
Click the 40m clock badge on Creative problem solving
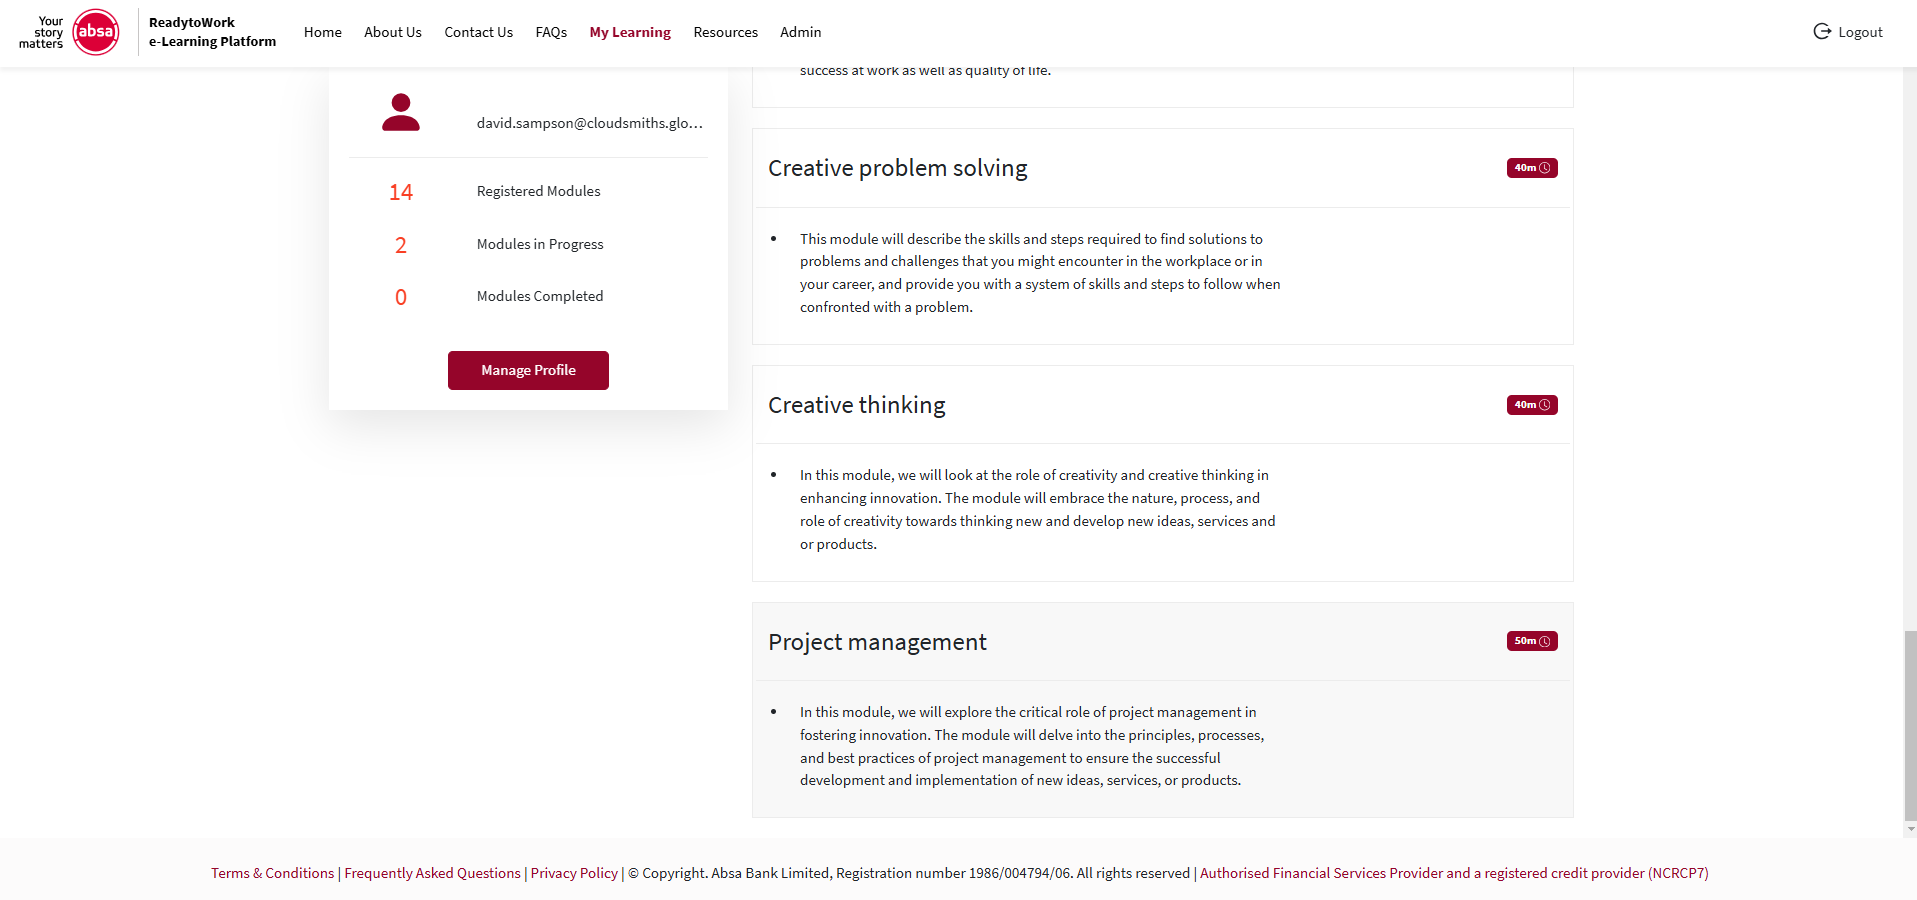tap(1532, 168)
